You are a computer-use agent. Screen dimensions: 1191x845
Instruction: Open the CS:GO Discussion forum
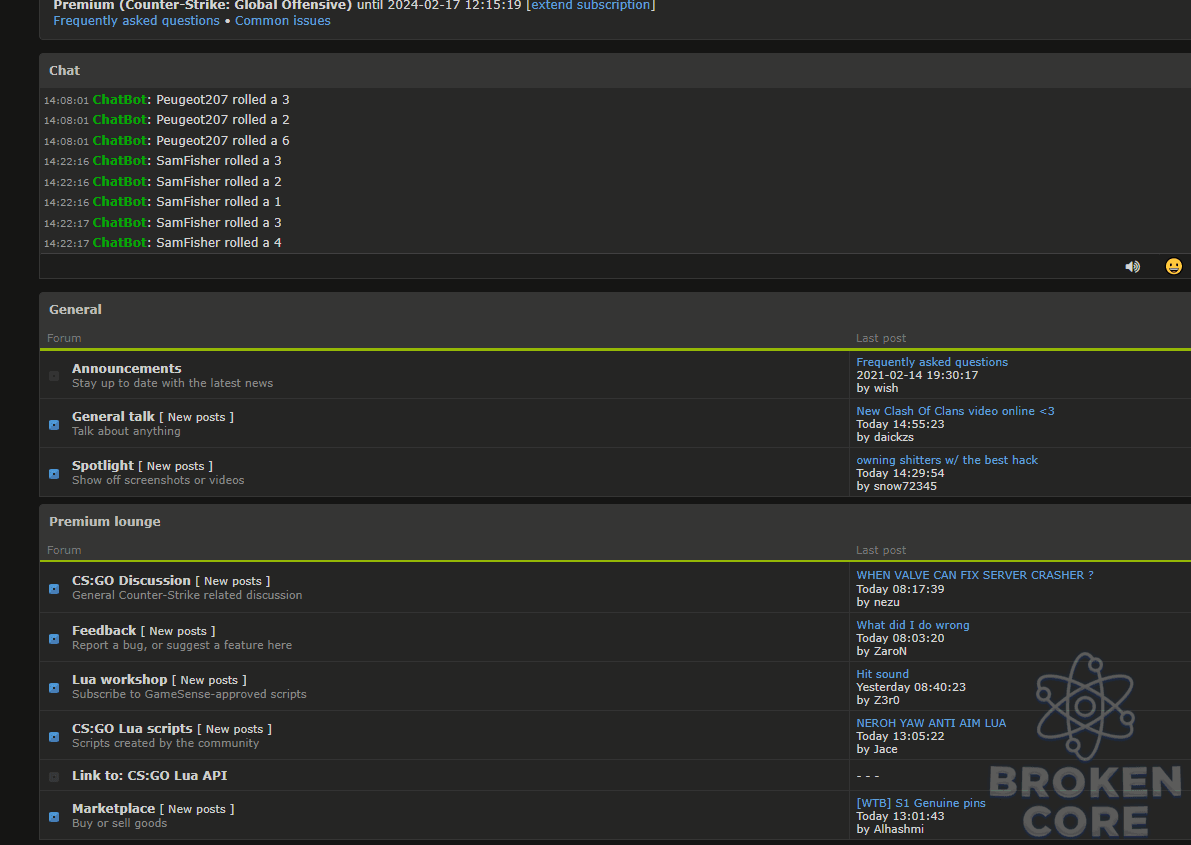click(x=131, y=581)
